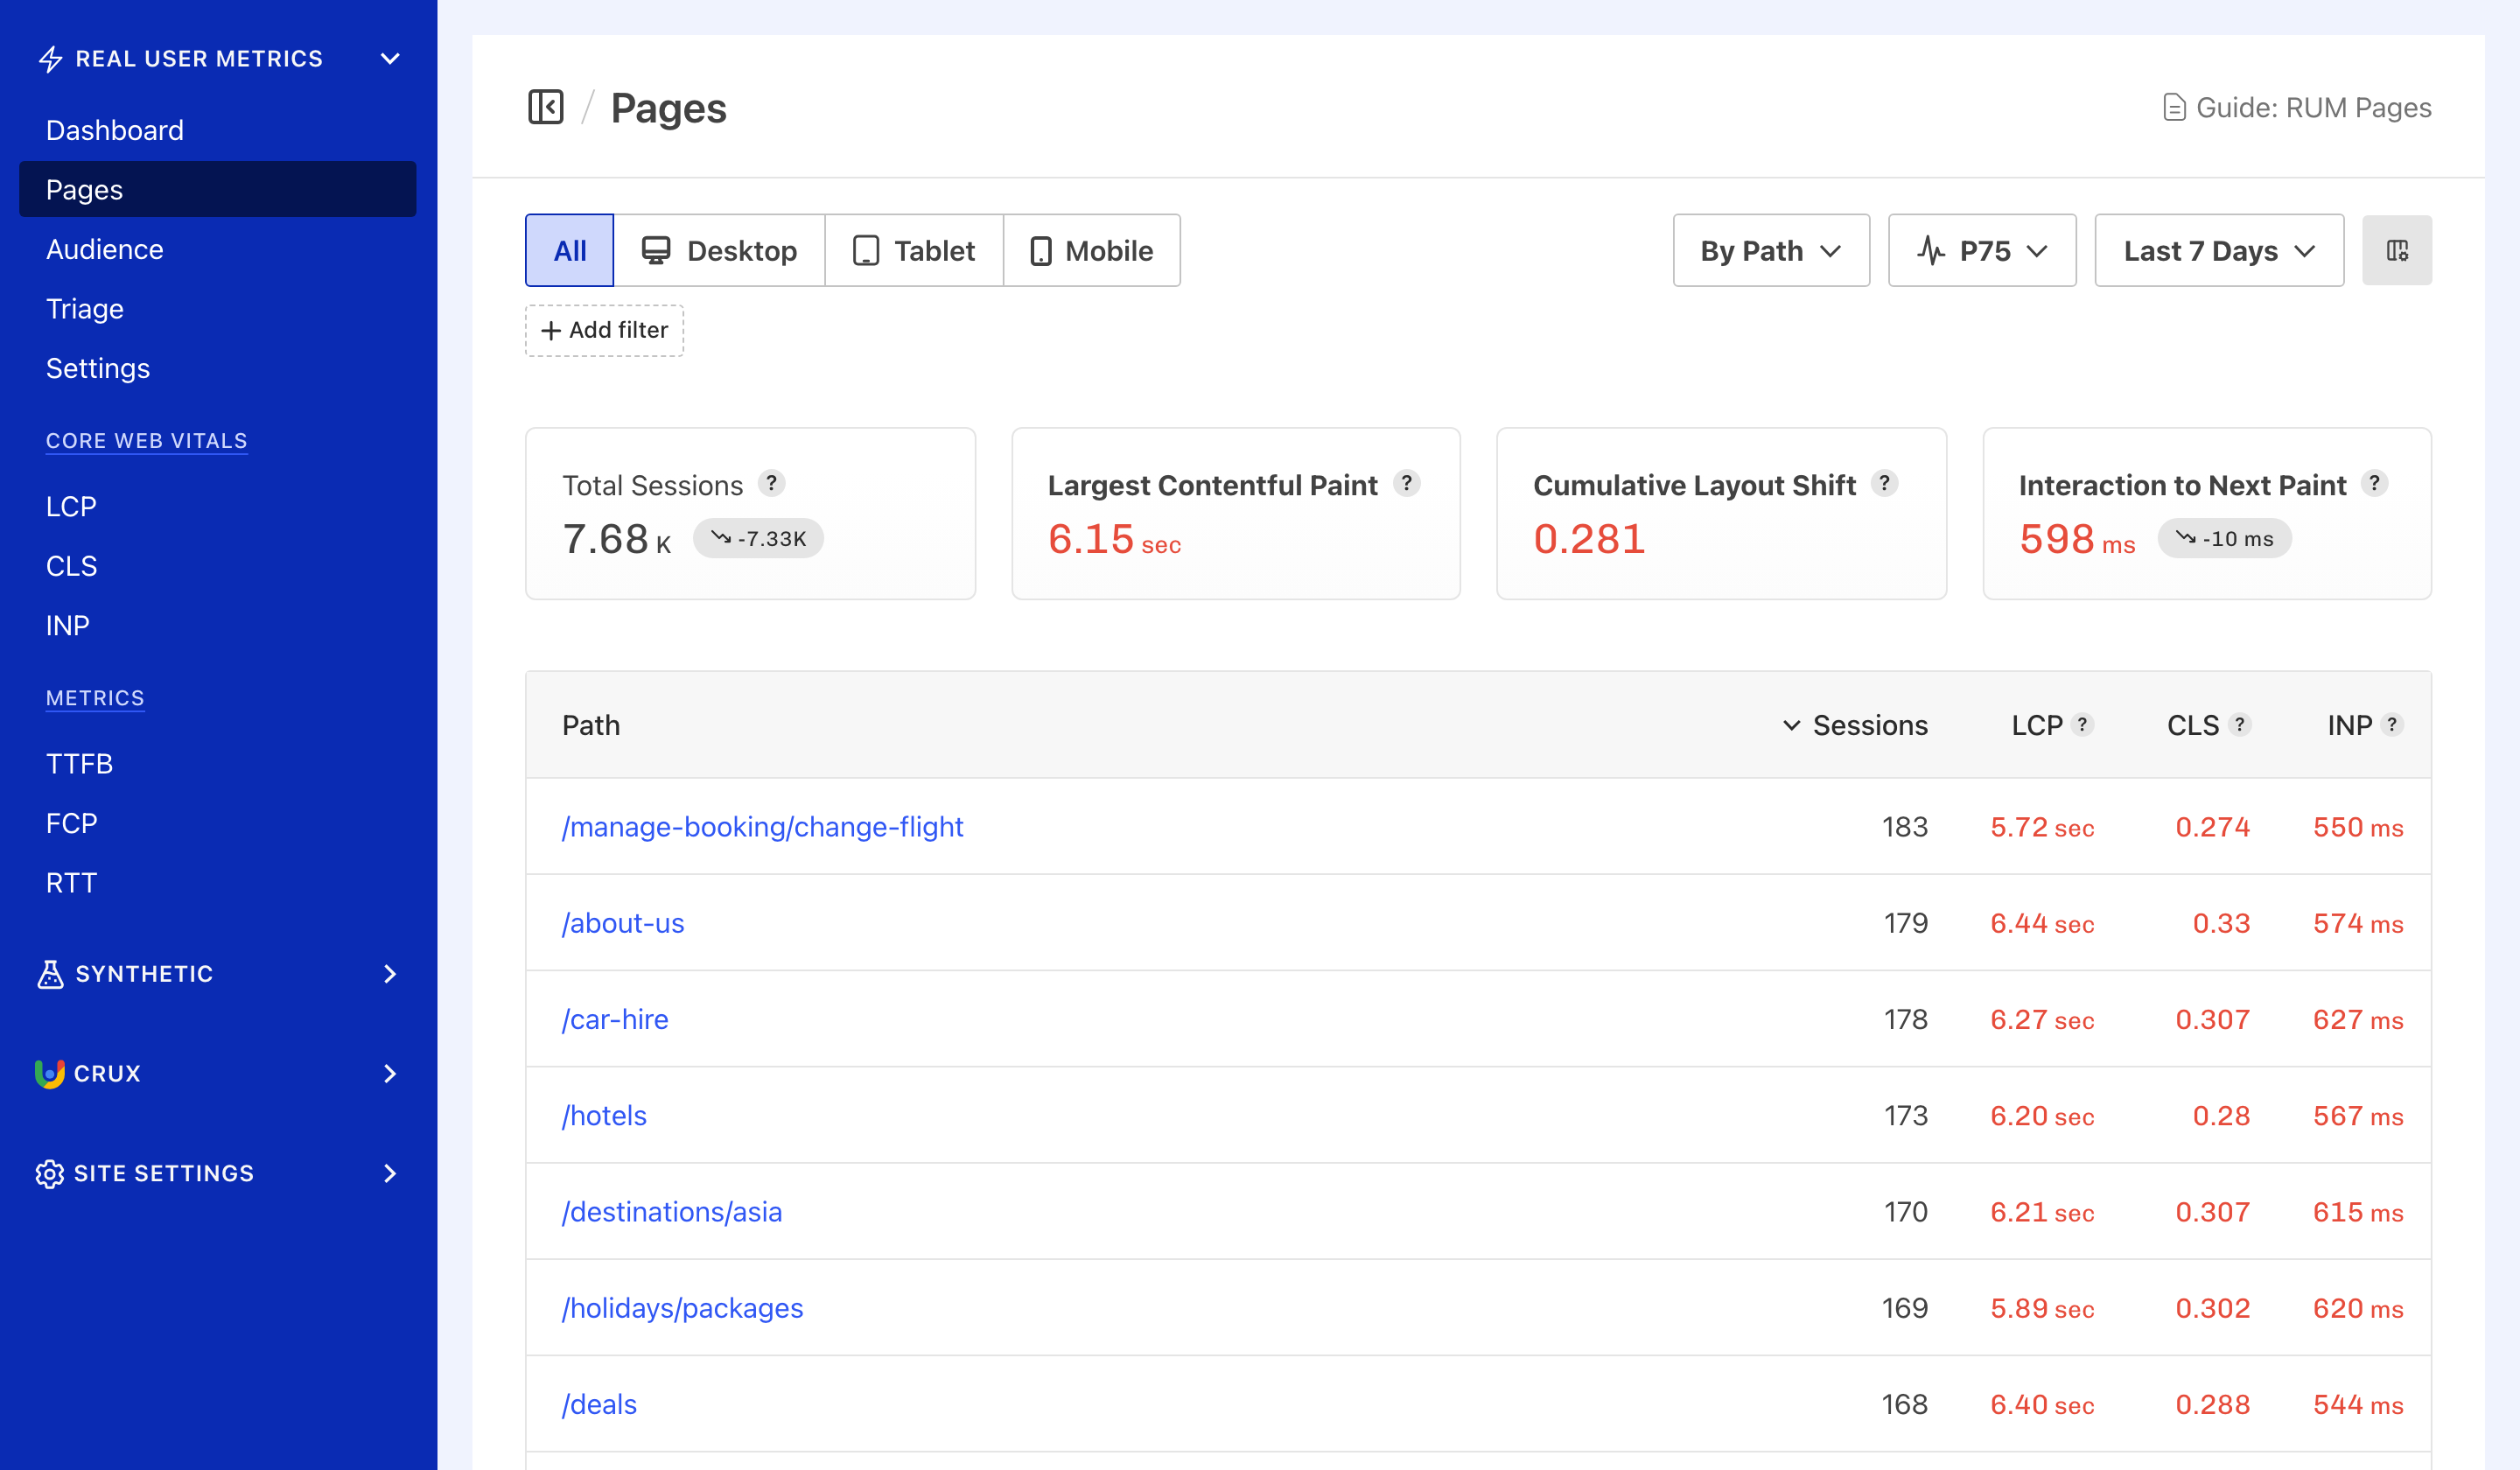Viewport: 2520px width, 1470px height.
Task: Switch the device filter to Tablet
Action: 912,250
